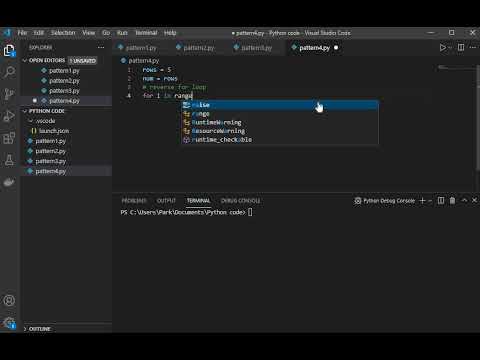Image resolution: width=480 pixels, height=360 pixels.
Task: Open the Run menu
Action: (122, 33)
